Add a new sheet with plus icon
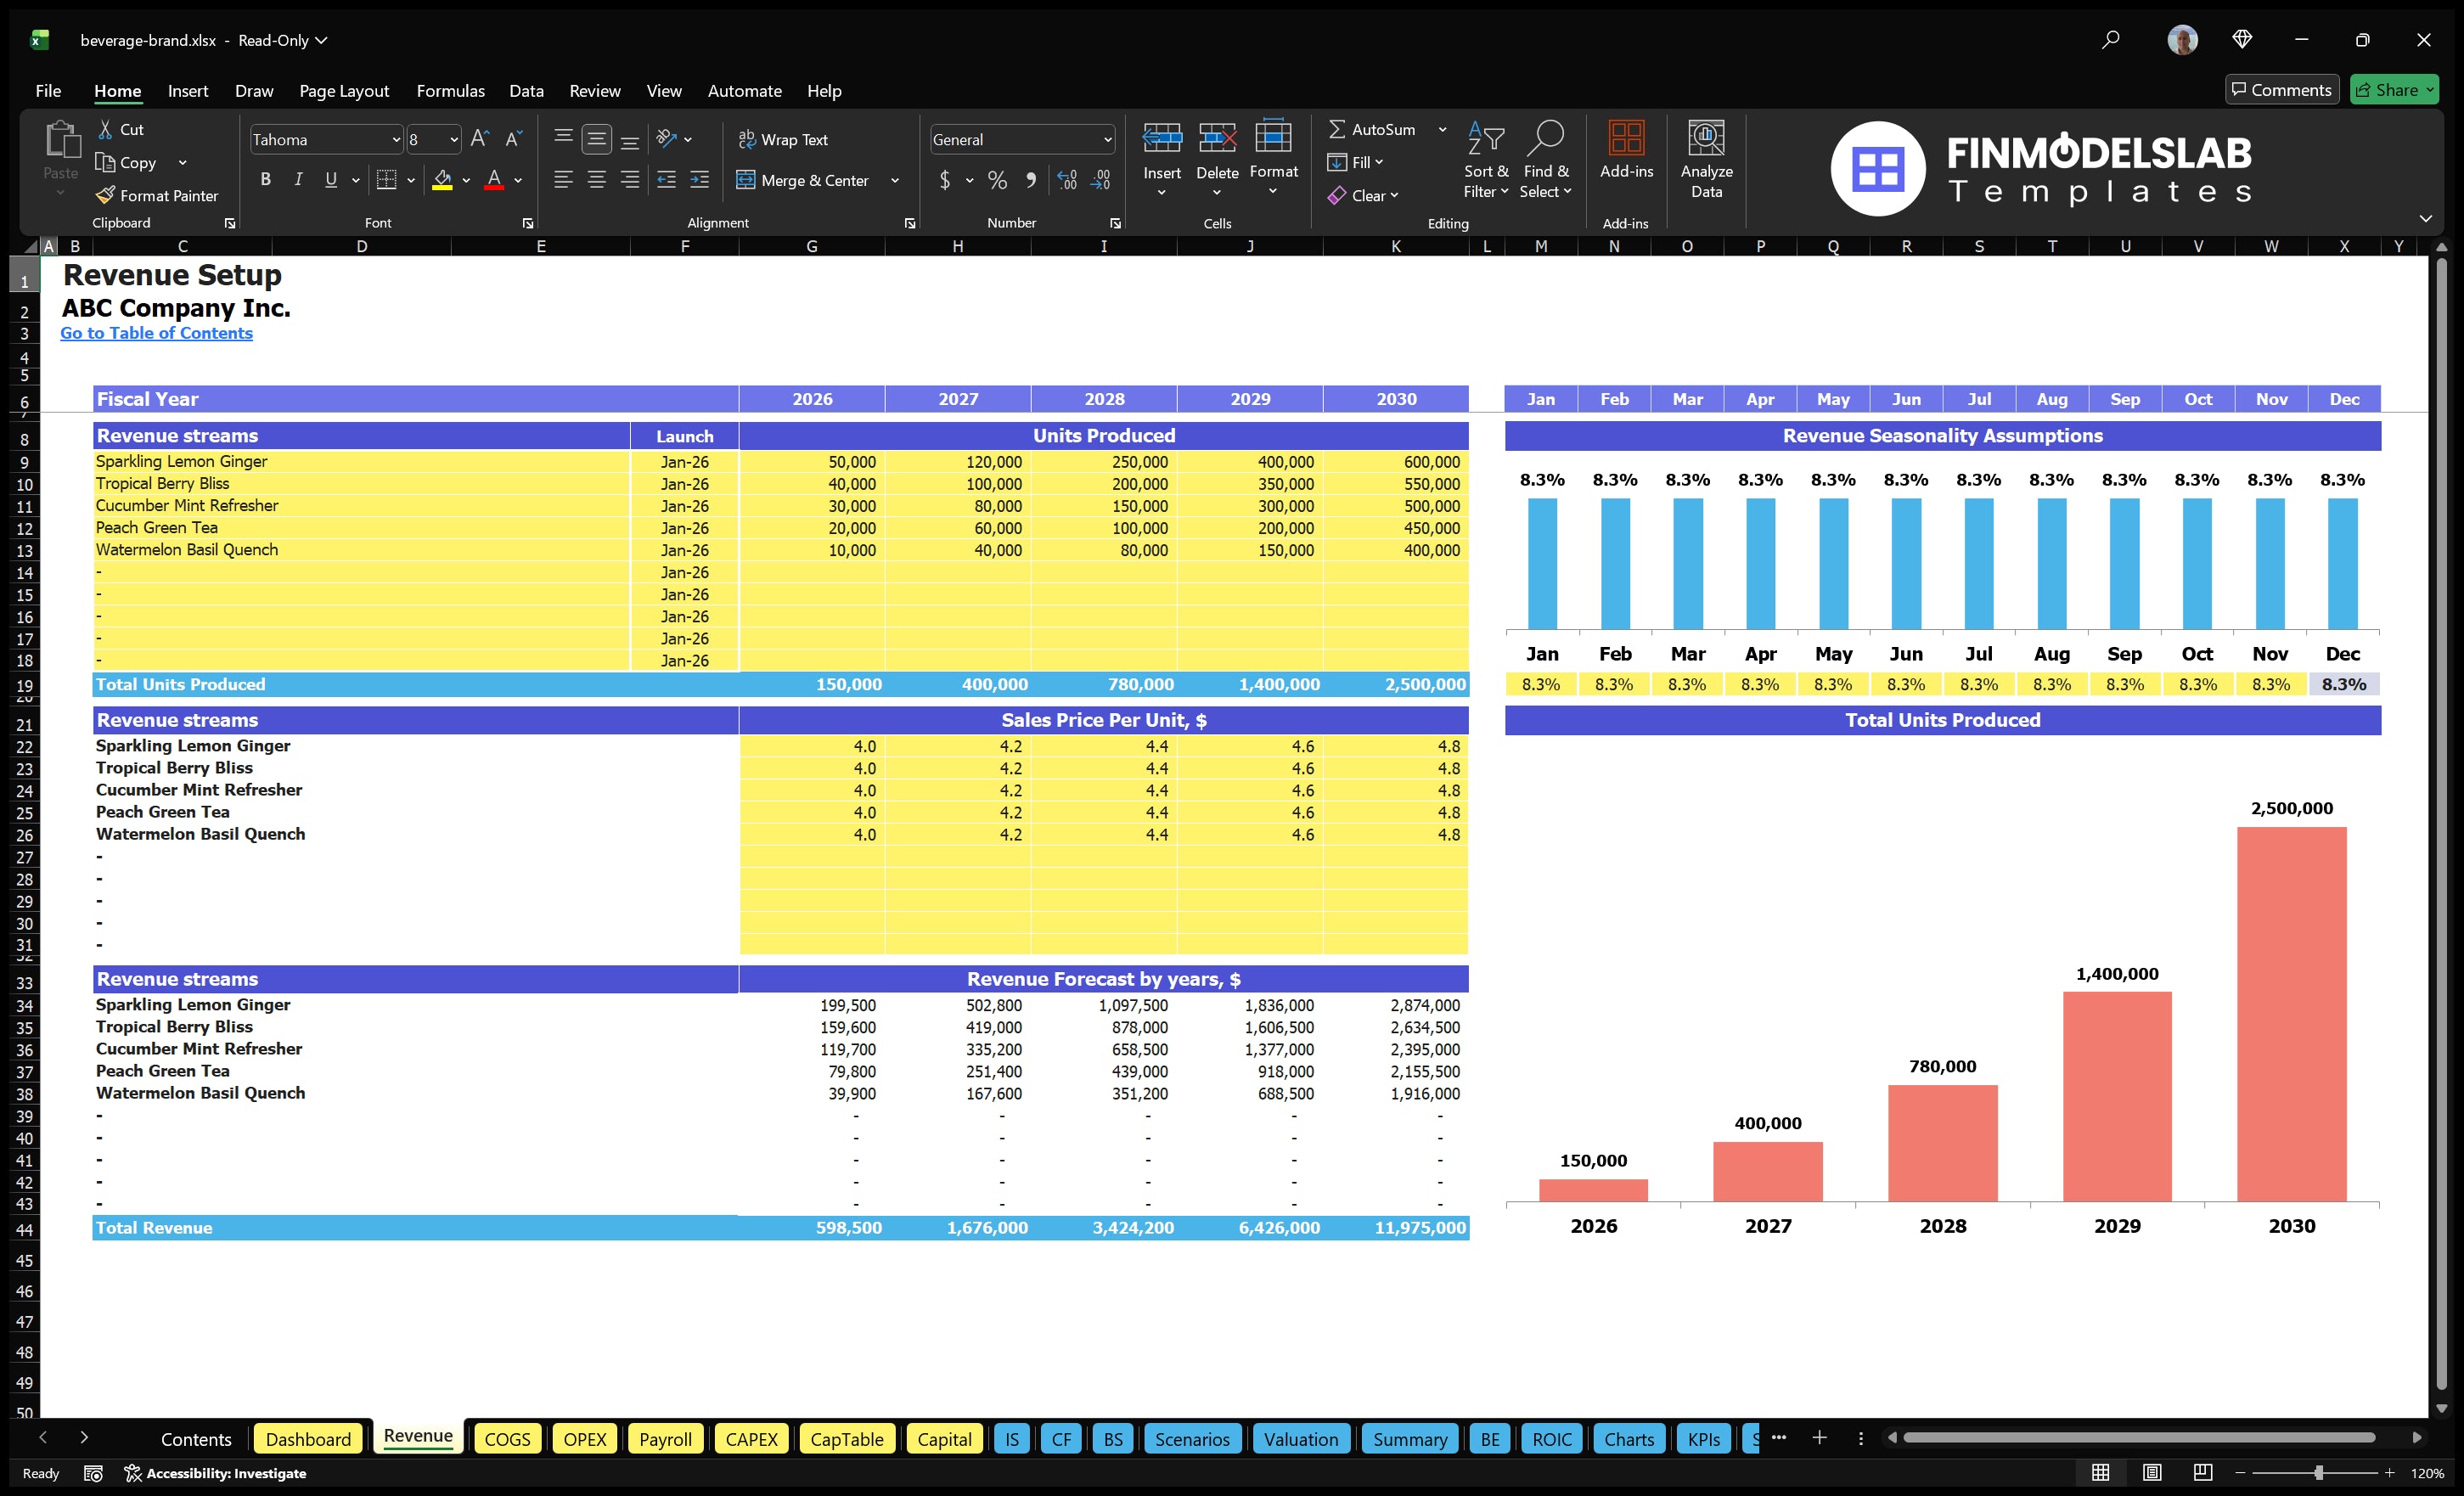 (1819, 1438)
